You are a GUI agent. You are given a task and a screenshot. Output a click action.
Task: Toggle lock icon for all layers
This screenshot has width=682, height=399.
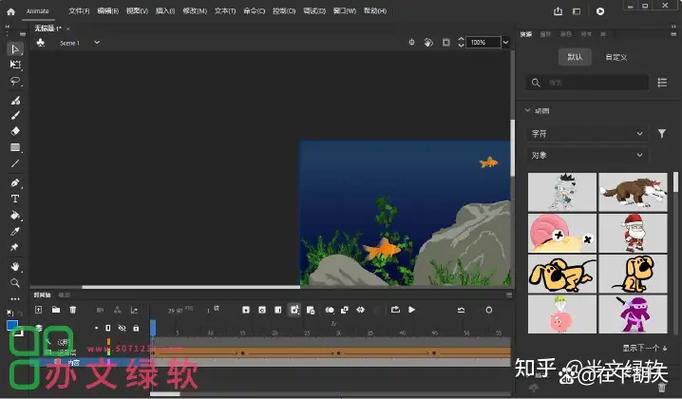(x=136, y=328)
